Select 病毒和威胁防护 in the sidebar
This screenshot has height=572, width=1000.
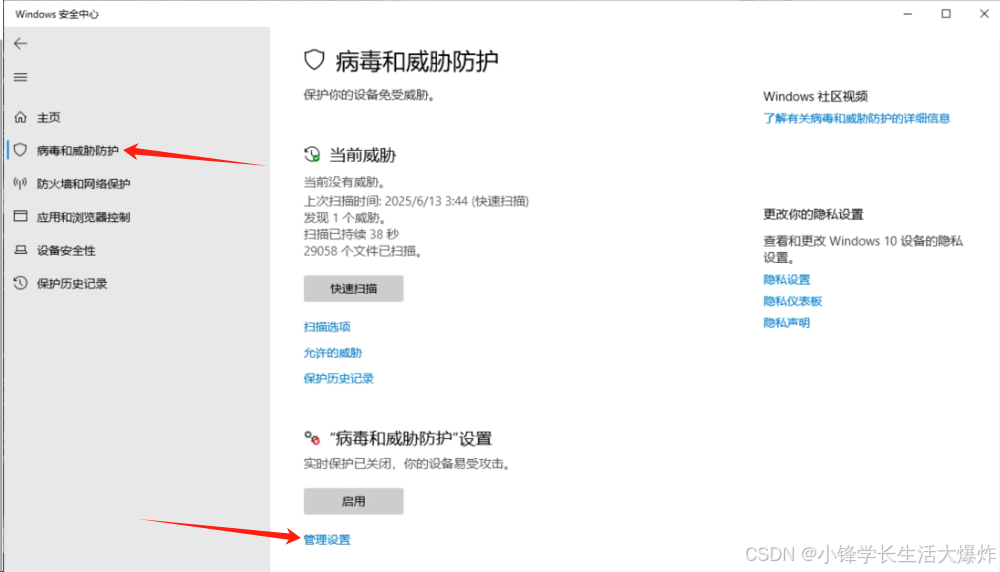tap(78, 150)
